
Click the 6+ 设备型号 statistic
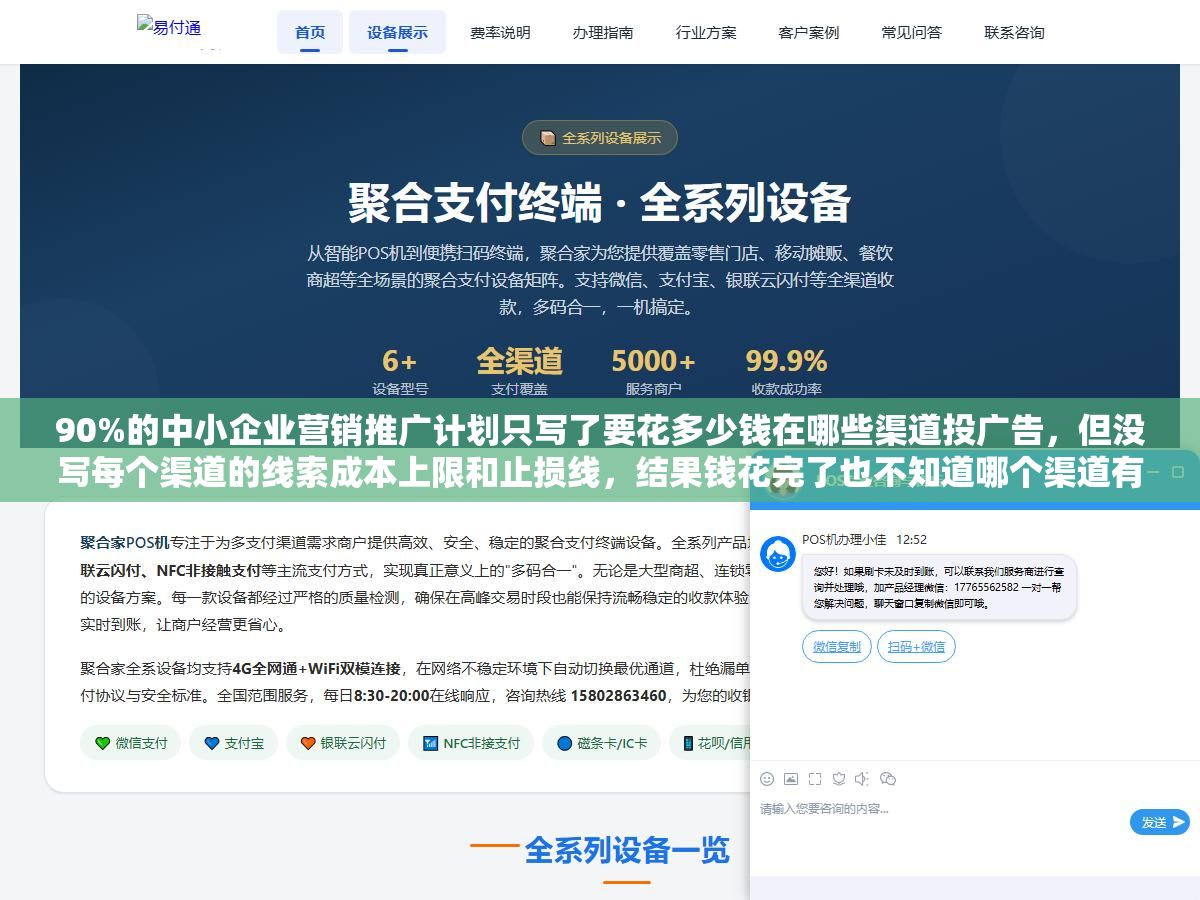pyautogui.click(x=400, y=371)
